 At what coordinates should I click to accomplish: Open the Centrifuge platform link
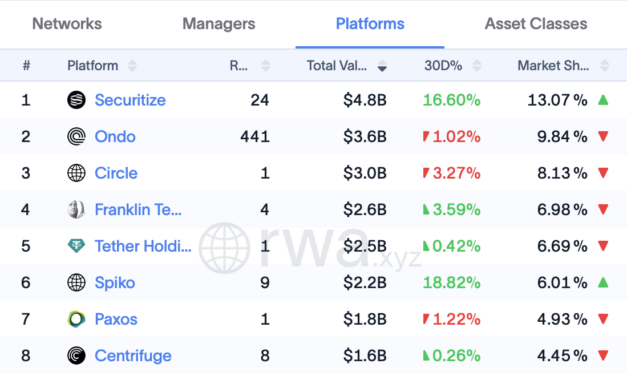[133, 356]
